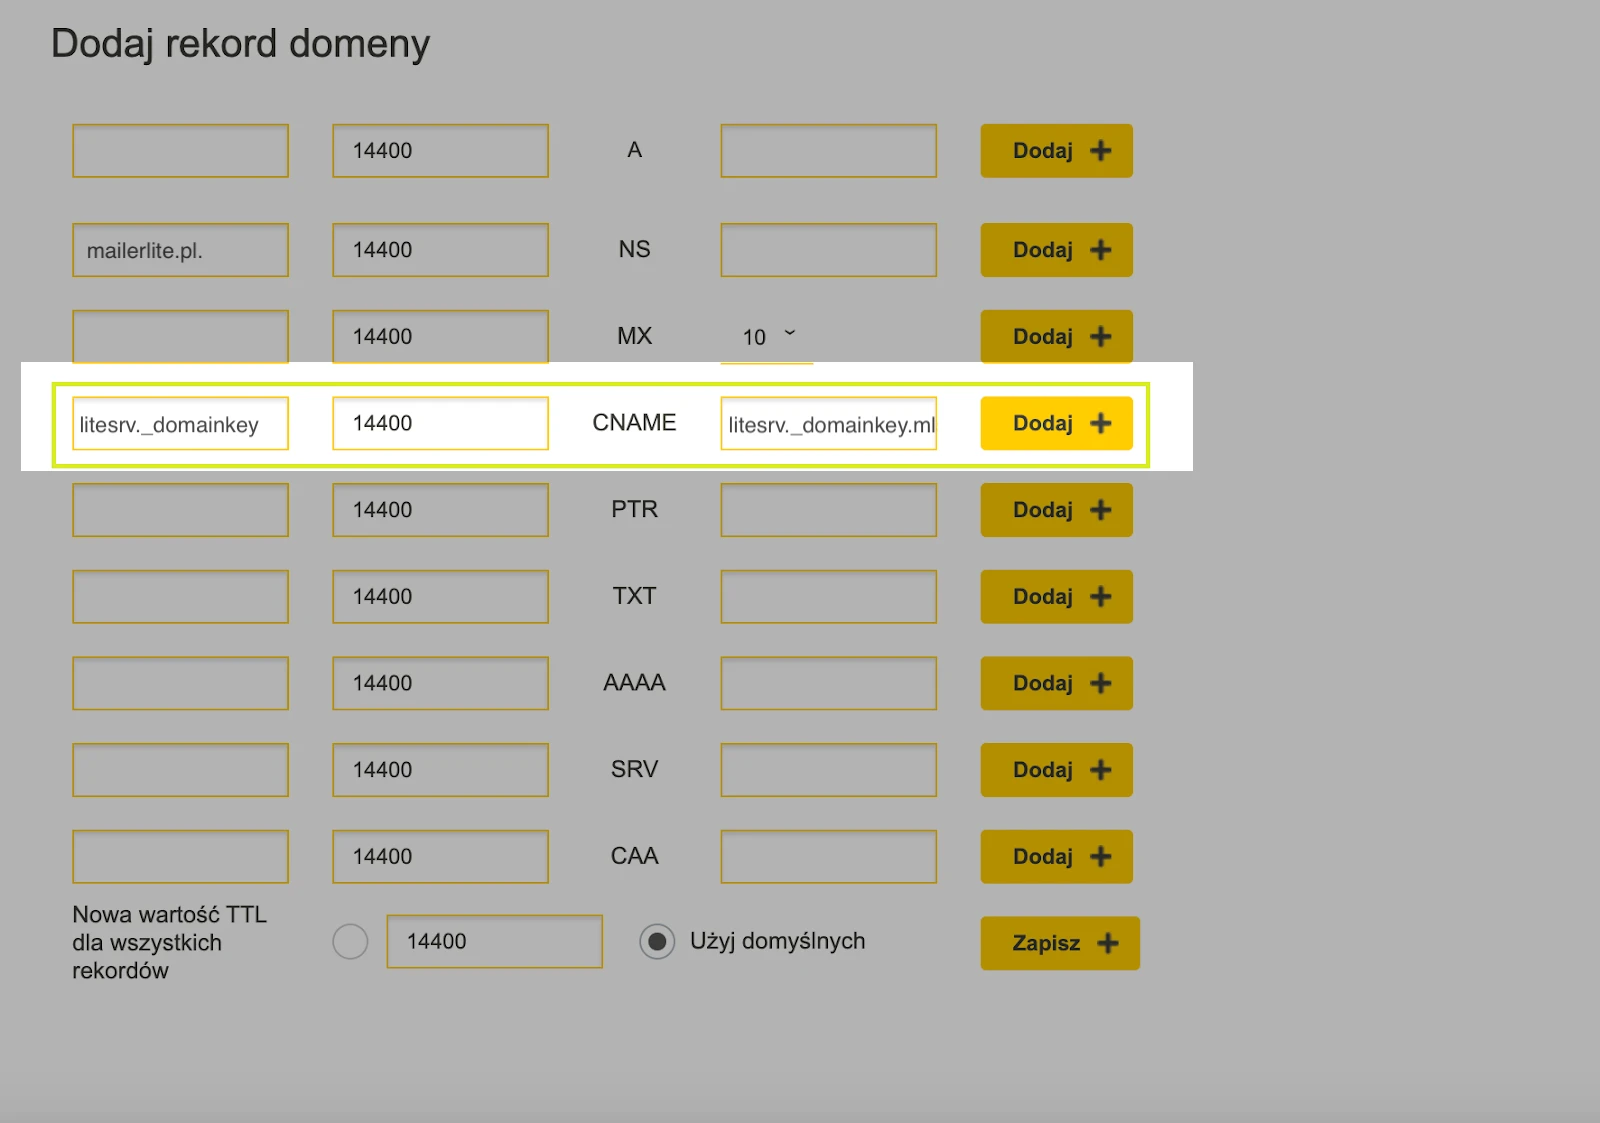Select the custom TTL value radio button
The image size is (1600, 1123).
coord(350,941)
